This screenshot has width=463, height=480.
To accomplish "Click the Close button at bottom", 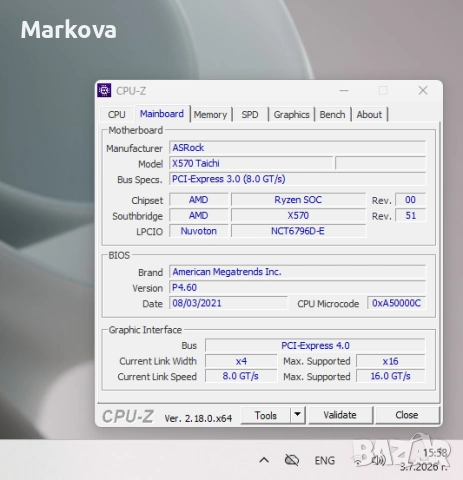I will 407,415.
